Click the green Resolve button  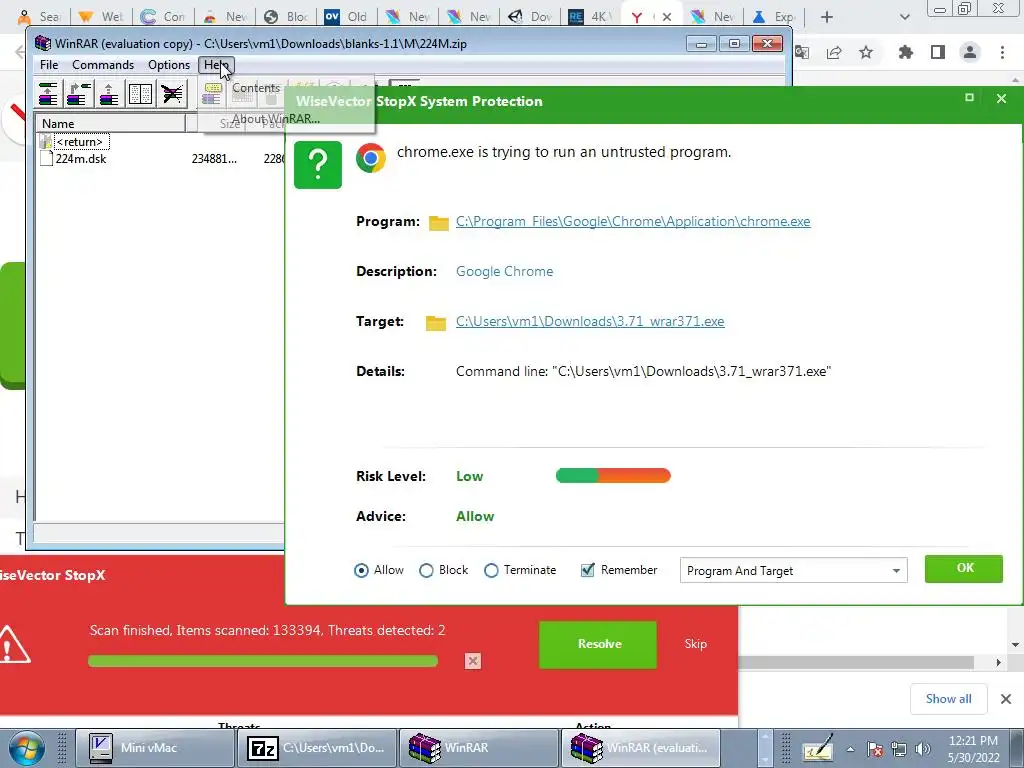598,645
